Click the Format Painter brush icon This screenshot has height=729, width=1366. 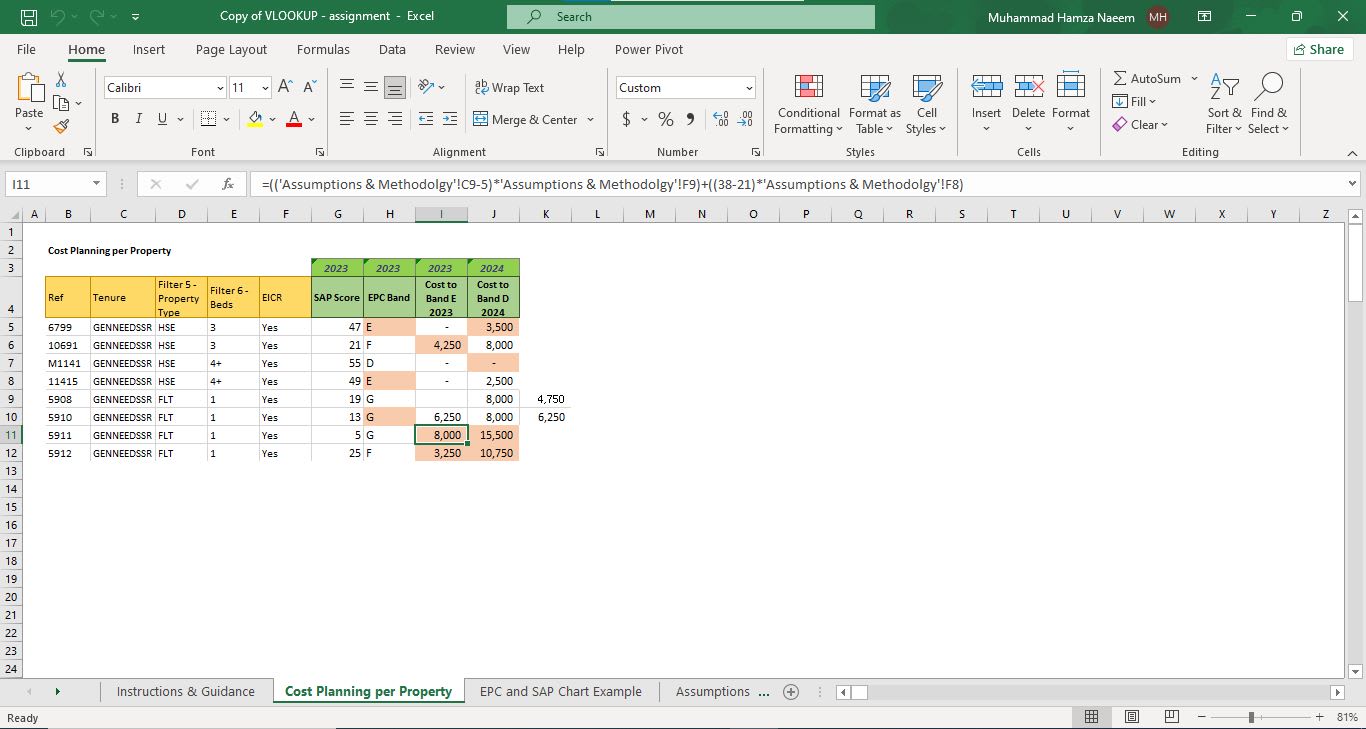pyautogui.click(x=61, y=127)
